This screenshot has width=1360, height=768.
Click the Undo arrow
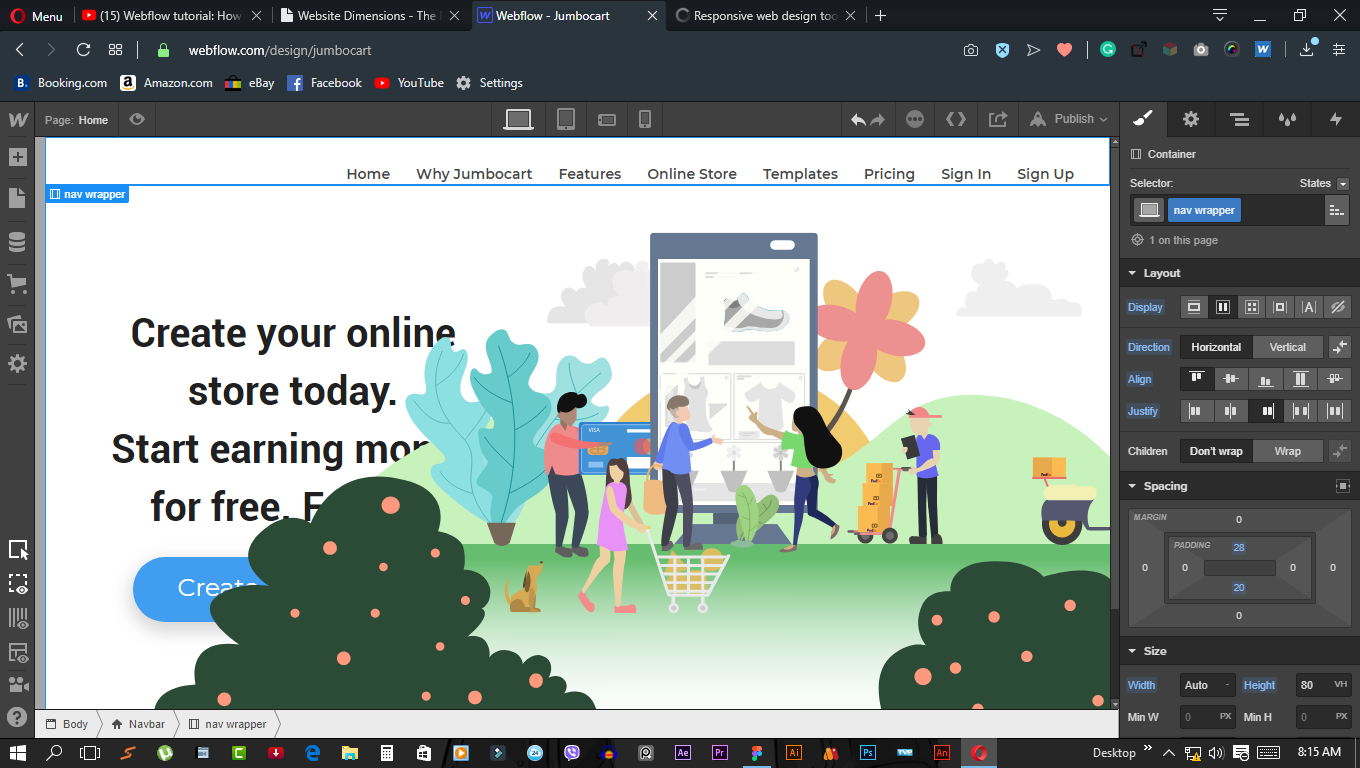coord(858,120)
